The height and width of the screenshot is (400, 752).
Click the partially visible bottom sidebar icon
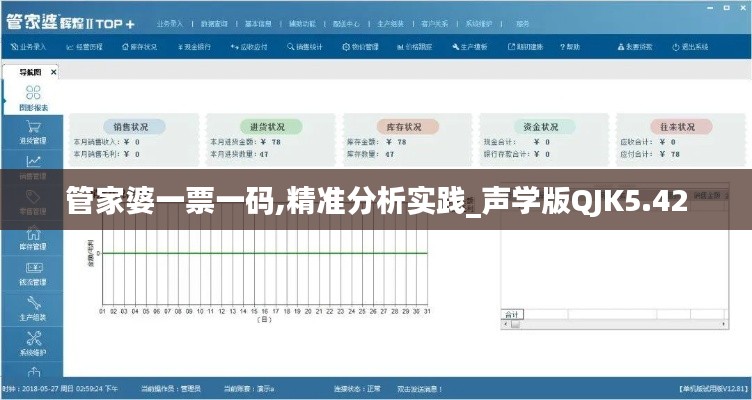33,371
